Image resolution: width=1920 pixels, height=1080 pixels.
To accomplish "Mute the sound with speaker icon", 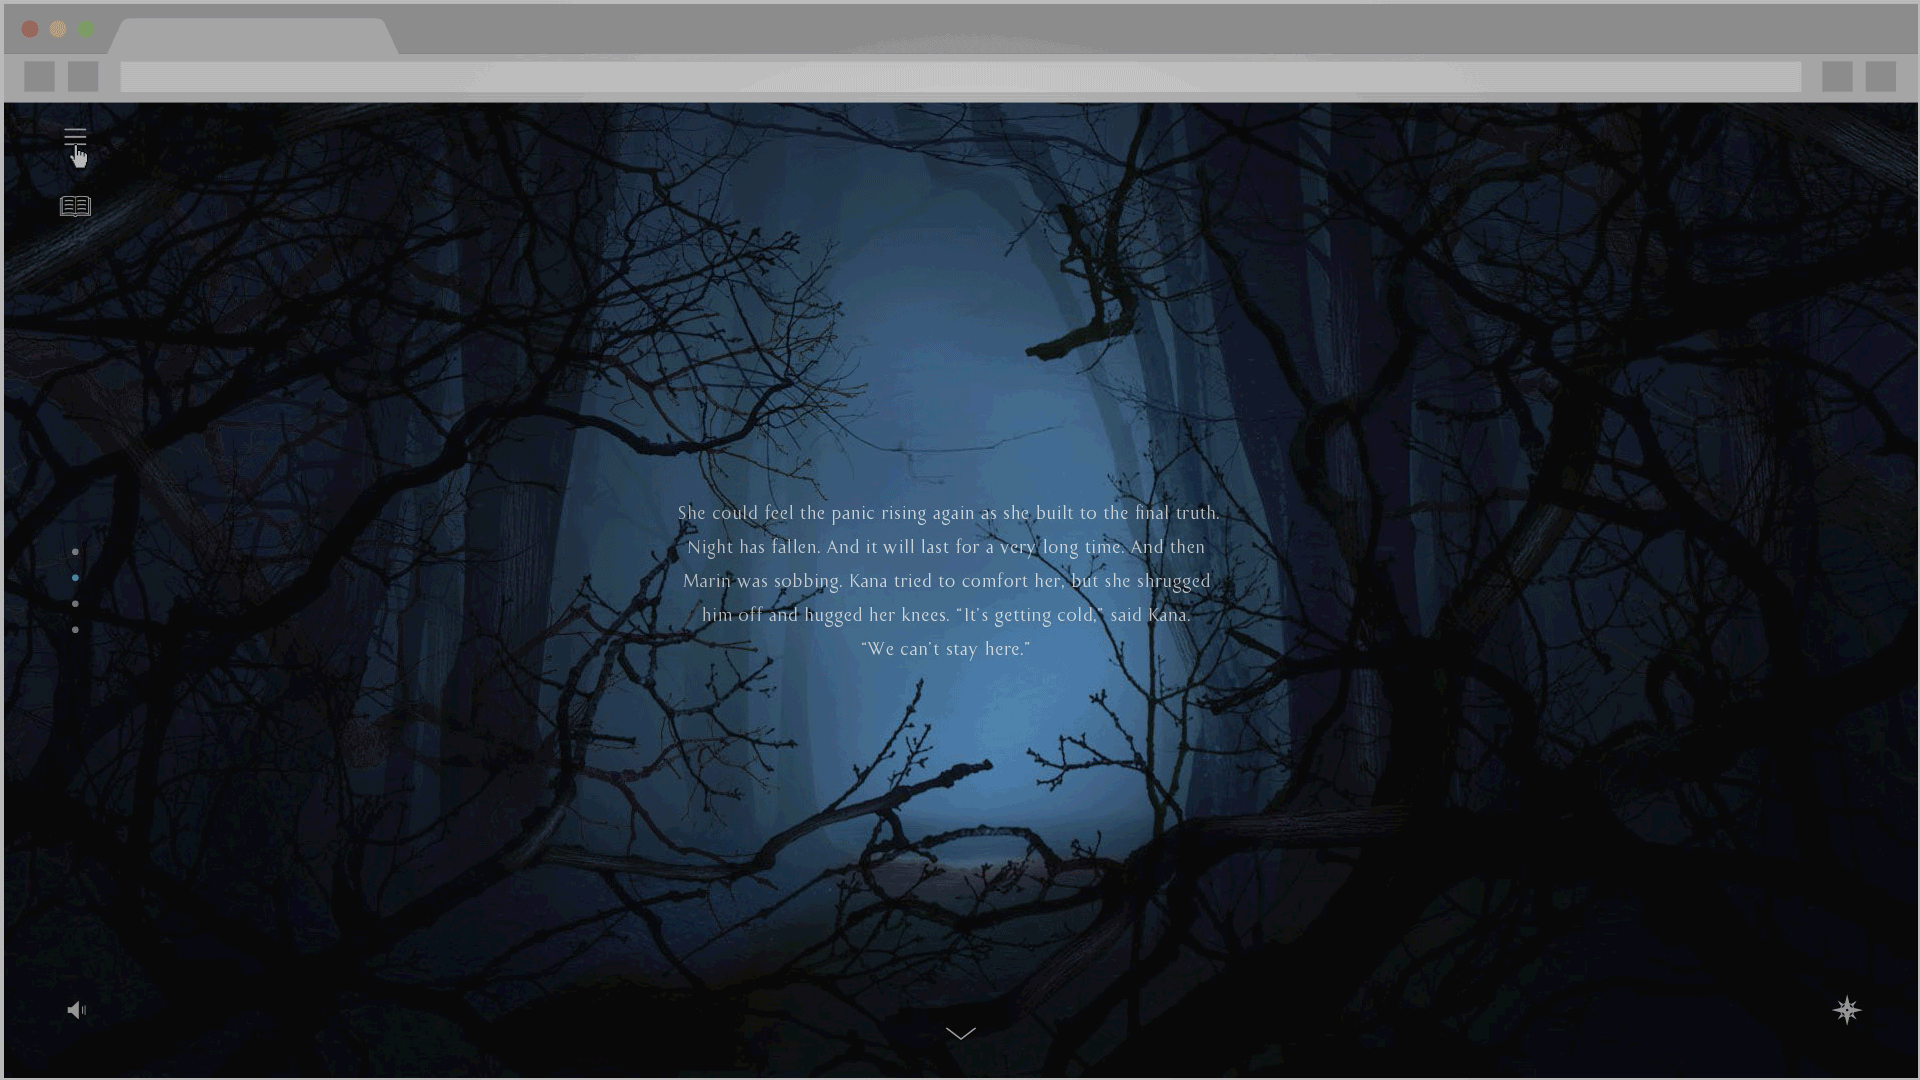I will click(76, 1010).
